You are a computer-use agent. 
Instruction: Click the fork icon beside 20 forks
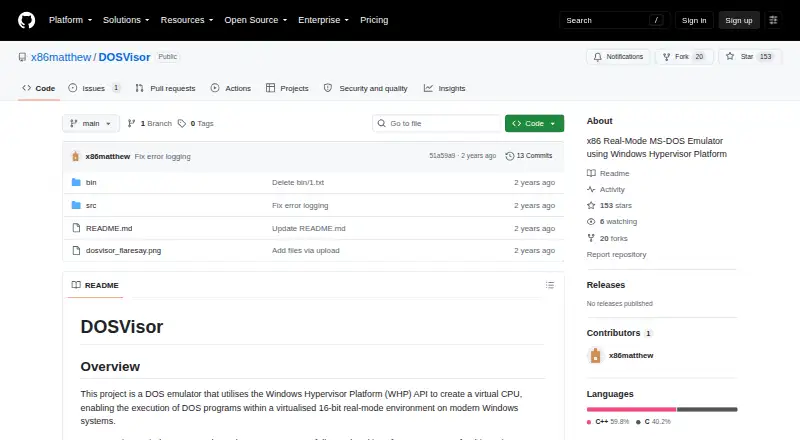(x=591, y=238)
